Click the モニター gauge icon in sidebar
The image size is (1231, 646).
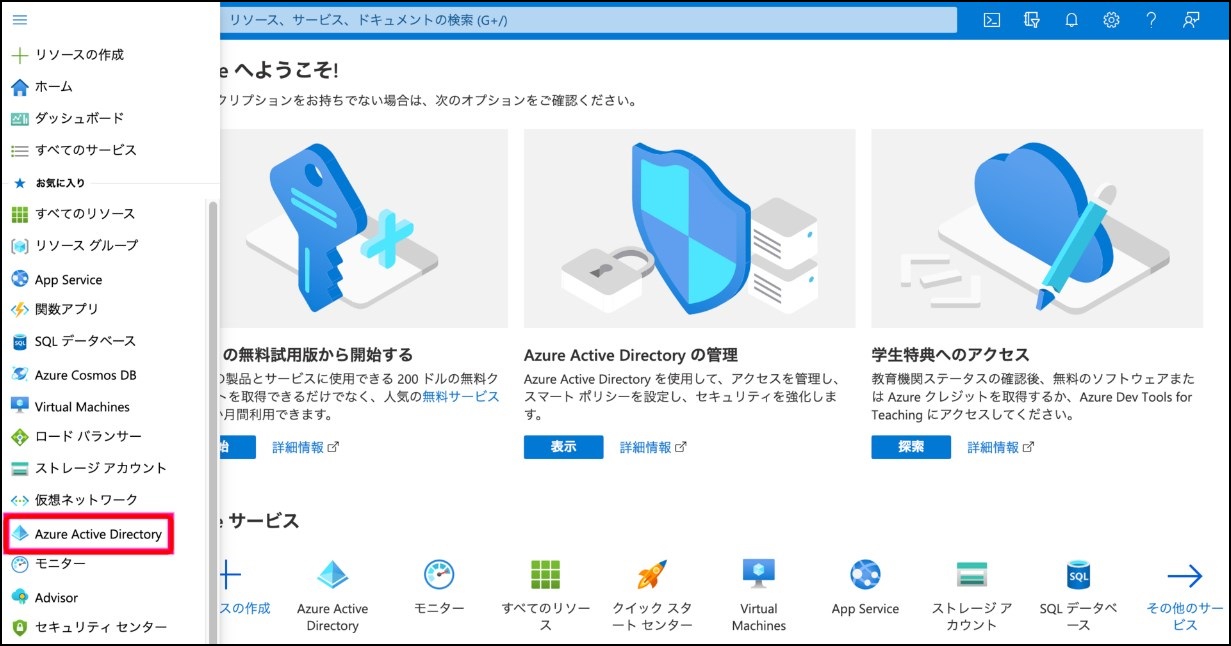pos(19,564)
